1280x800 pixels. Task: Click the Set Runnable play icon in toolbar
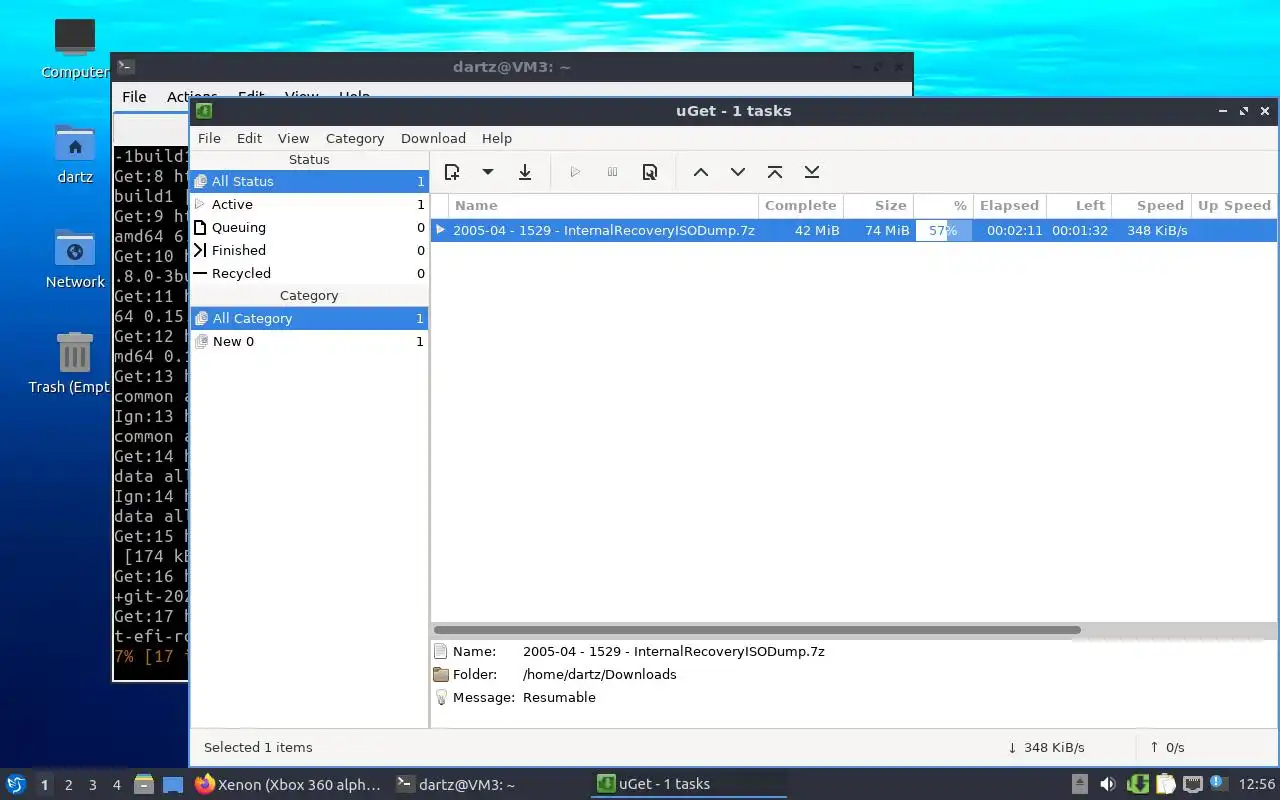(x=575, y=172)
